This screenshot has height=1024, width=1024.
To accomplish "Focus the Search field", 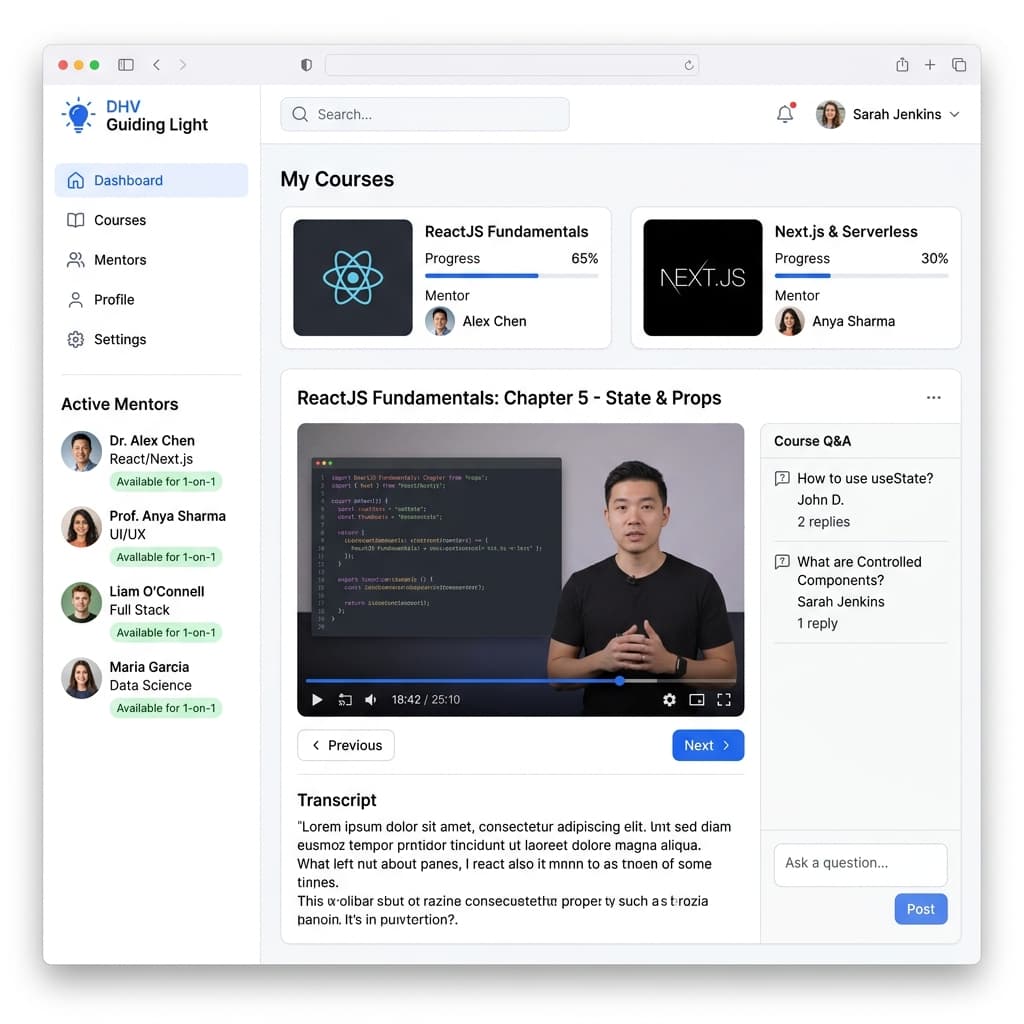I will coord(425,114).
